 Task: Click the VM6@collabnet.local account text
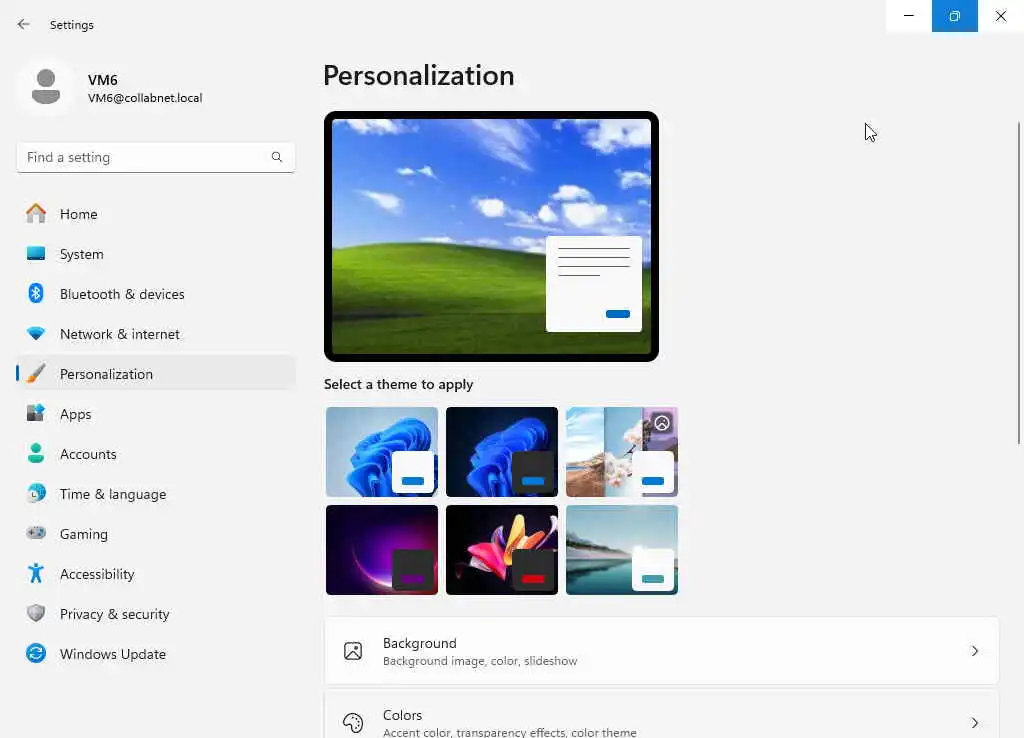click(x=145, y=98)
